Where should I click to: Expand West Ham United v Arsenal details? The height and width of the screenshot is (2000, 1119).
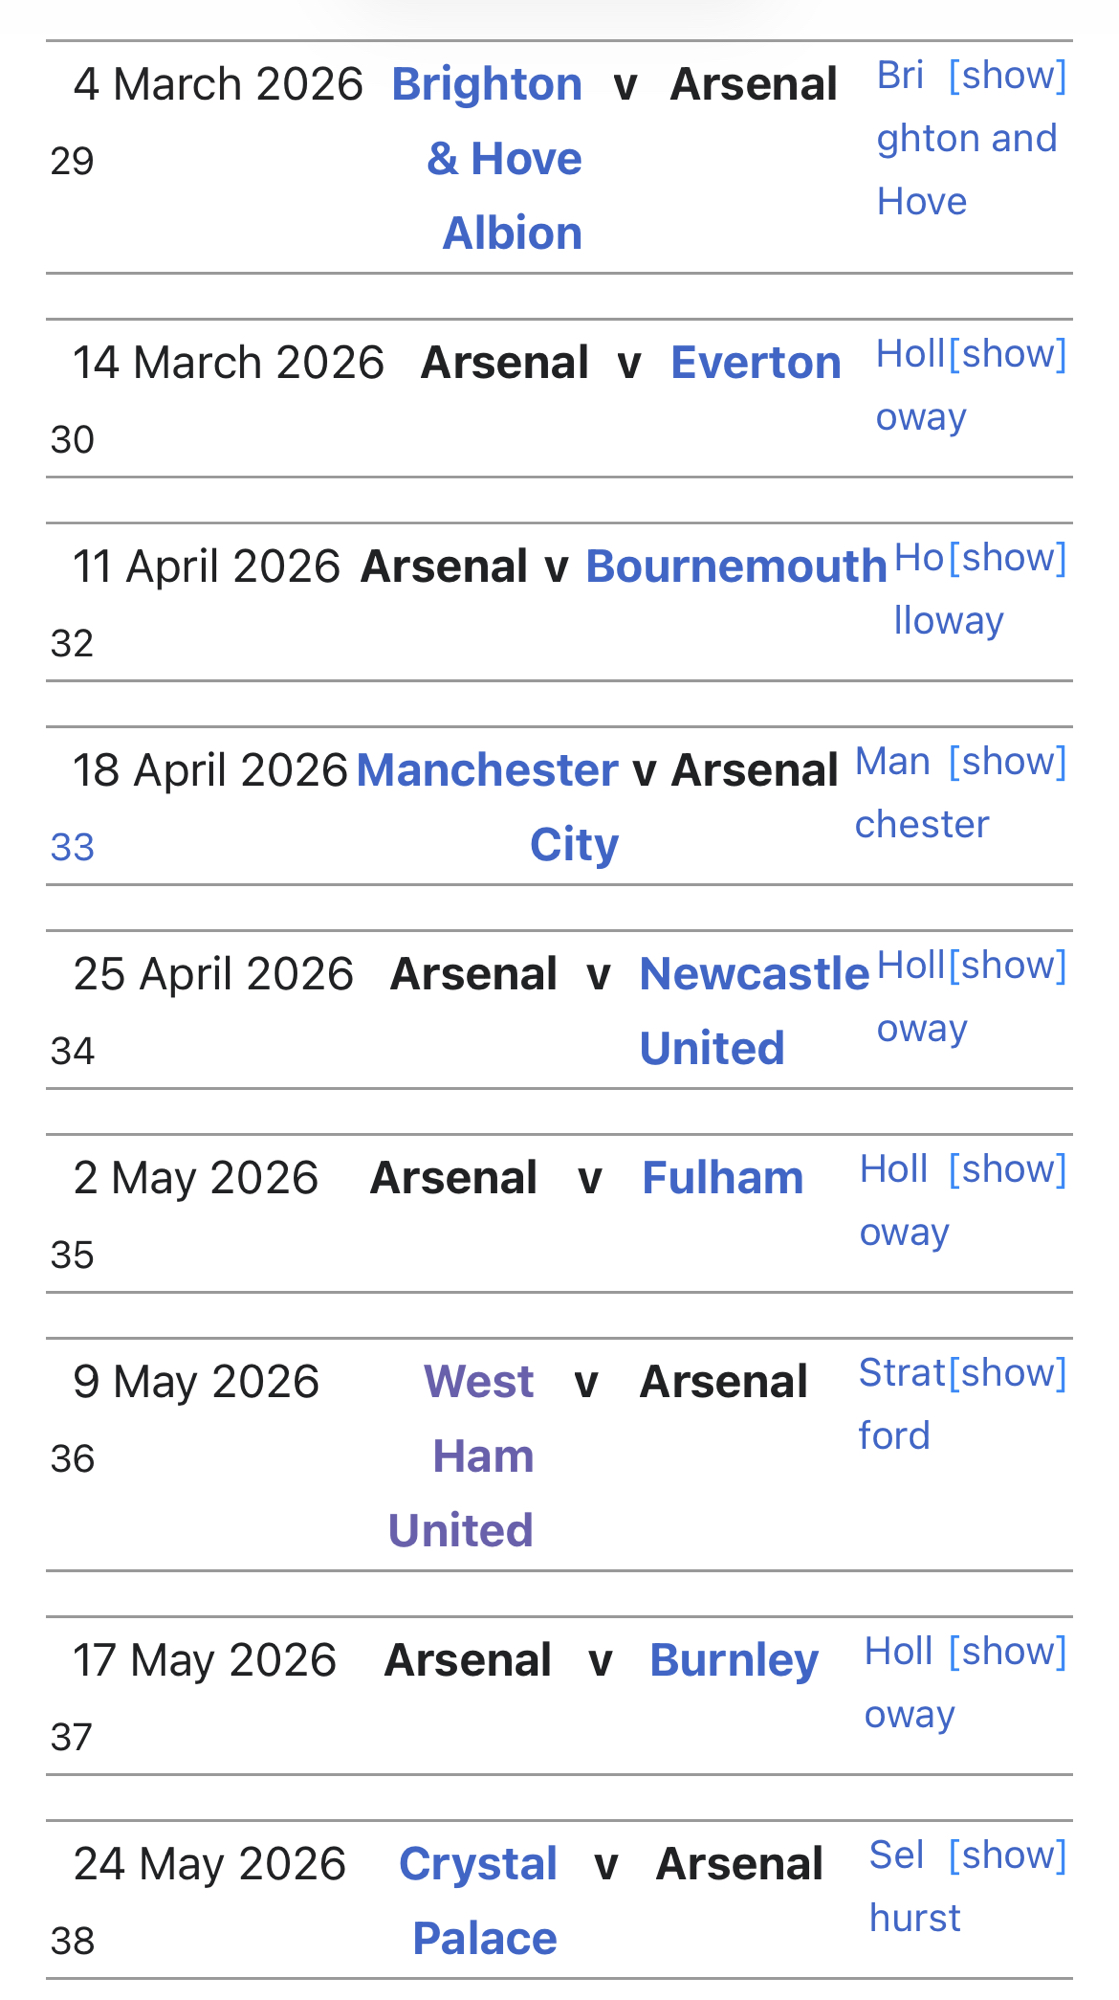pyautogui.click(x=1007, y=1374)
